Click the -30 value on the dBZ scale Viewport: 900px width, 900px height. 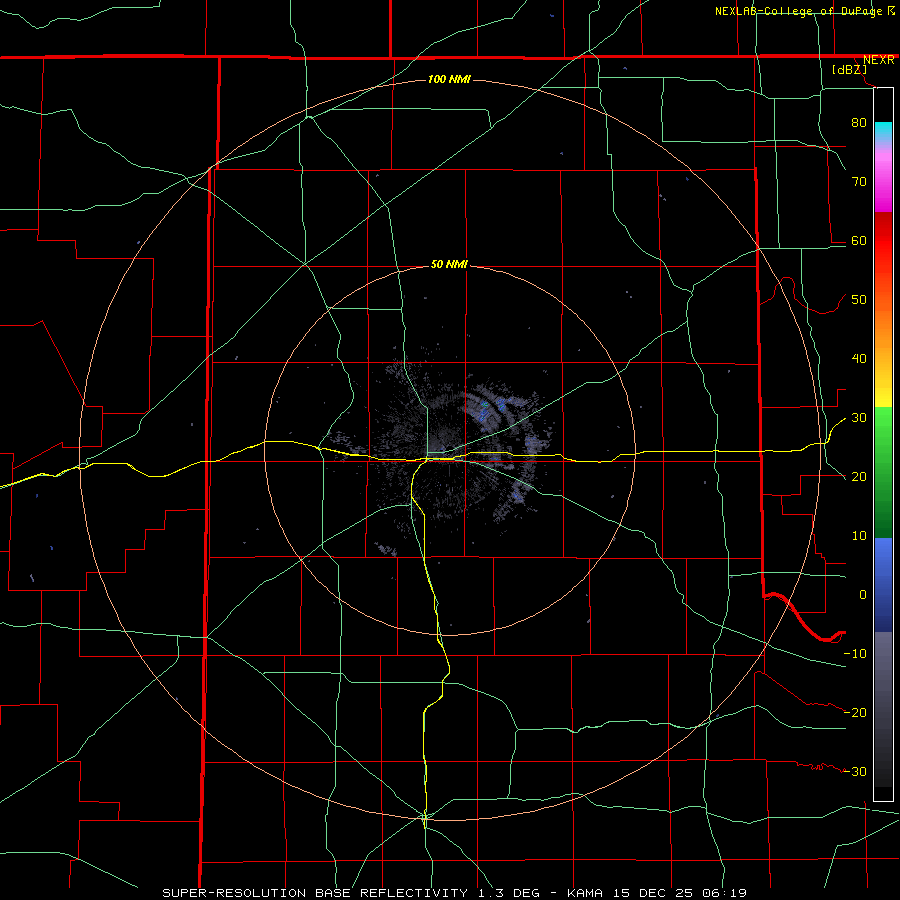(x=855, y=771)
